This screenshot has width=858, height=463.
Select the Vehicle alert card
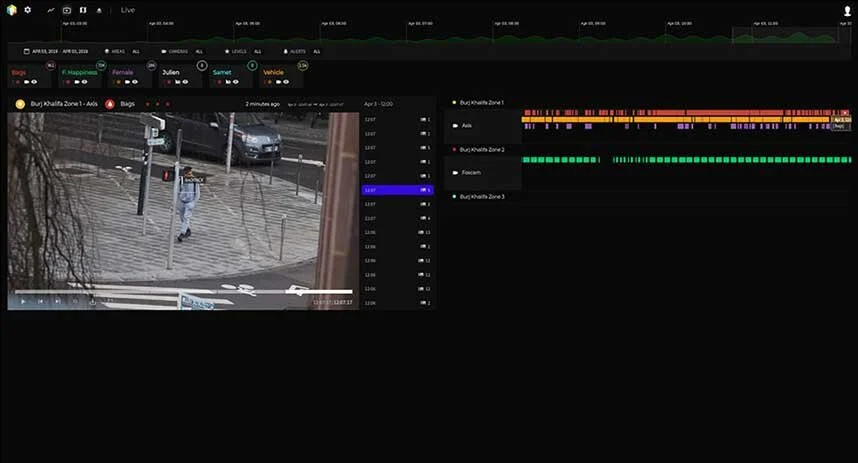click(x=283, y=76)
